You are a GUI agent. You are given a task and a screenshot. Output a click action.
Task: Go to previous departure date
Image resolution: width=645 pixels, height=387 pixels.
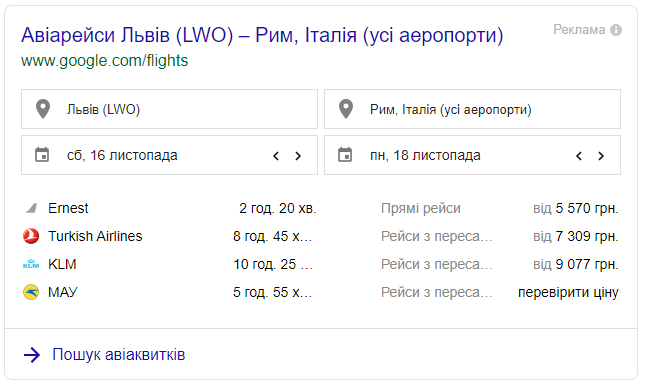(276, 156)
